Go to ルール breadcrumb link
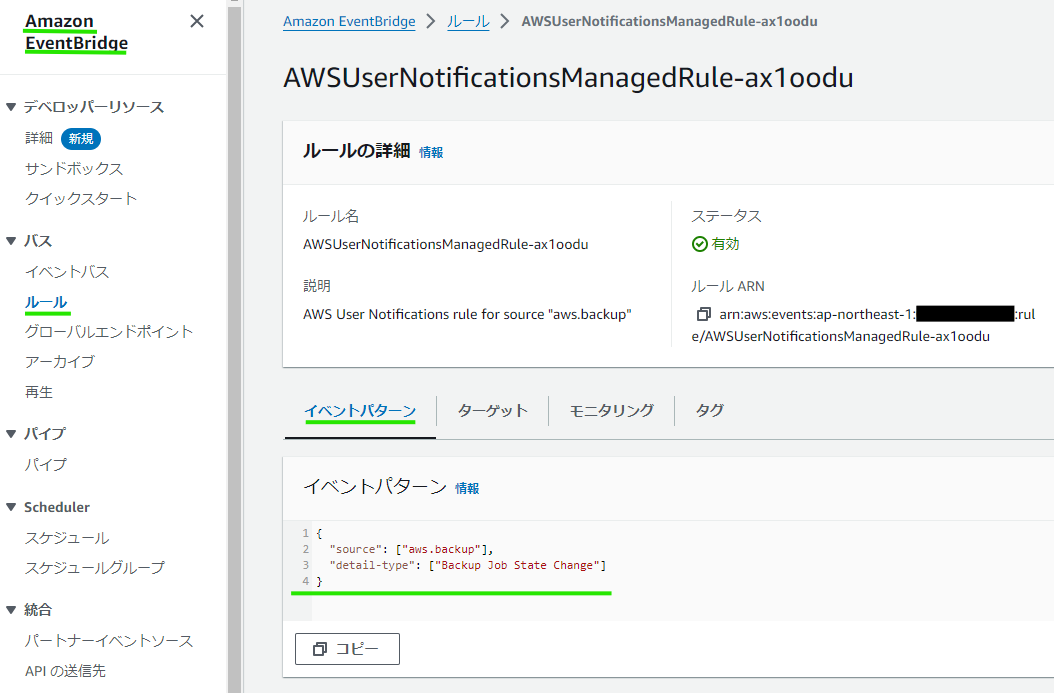 coord(468,21)
